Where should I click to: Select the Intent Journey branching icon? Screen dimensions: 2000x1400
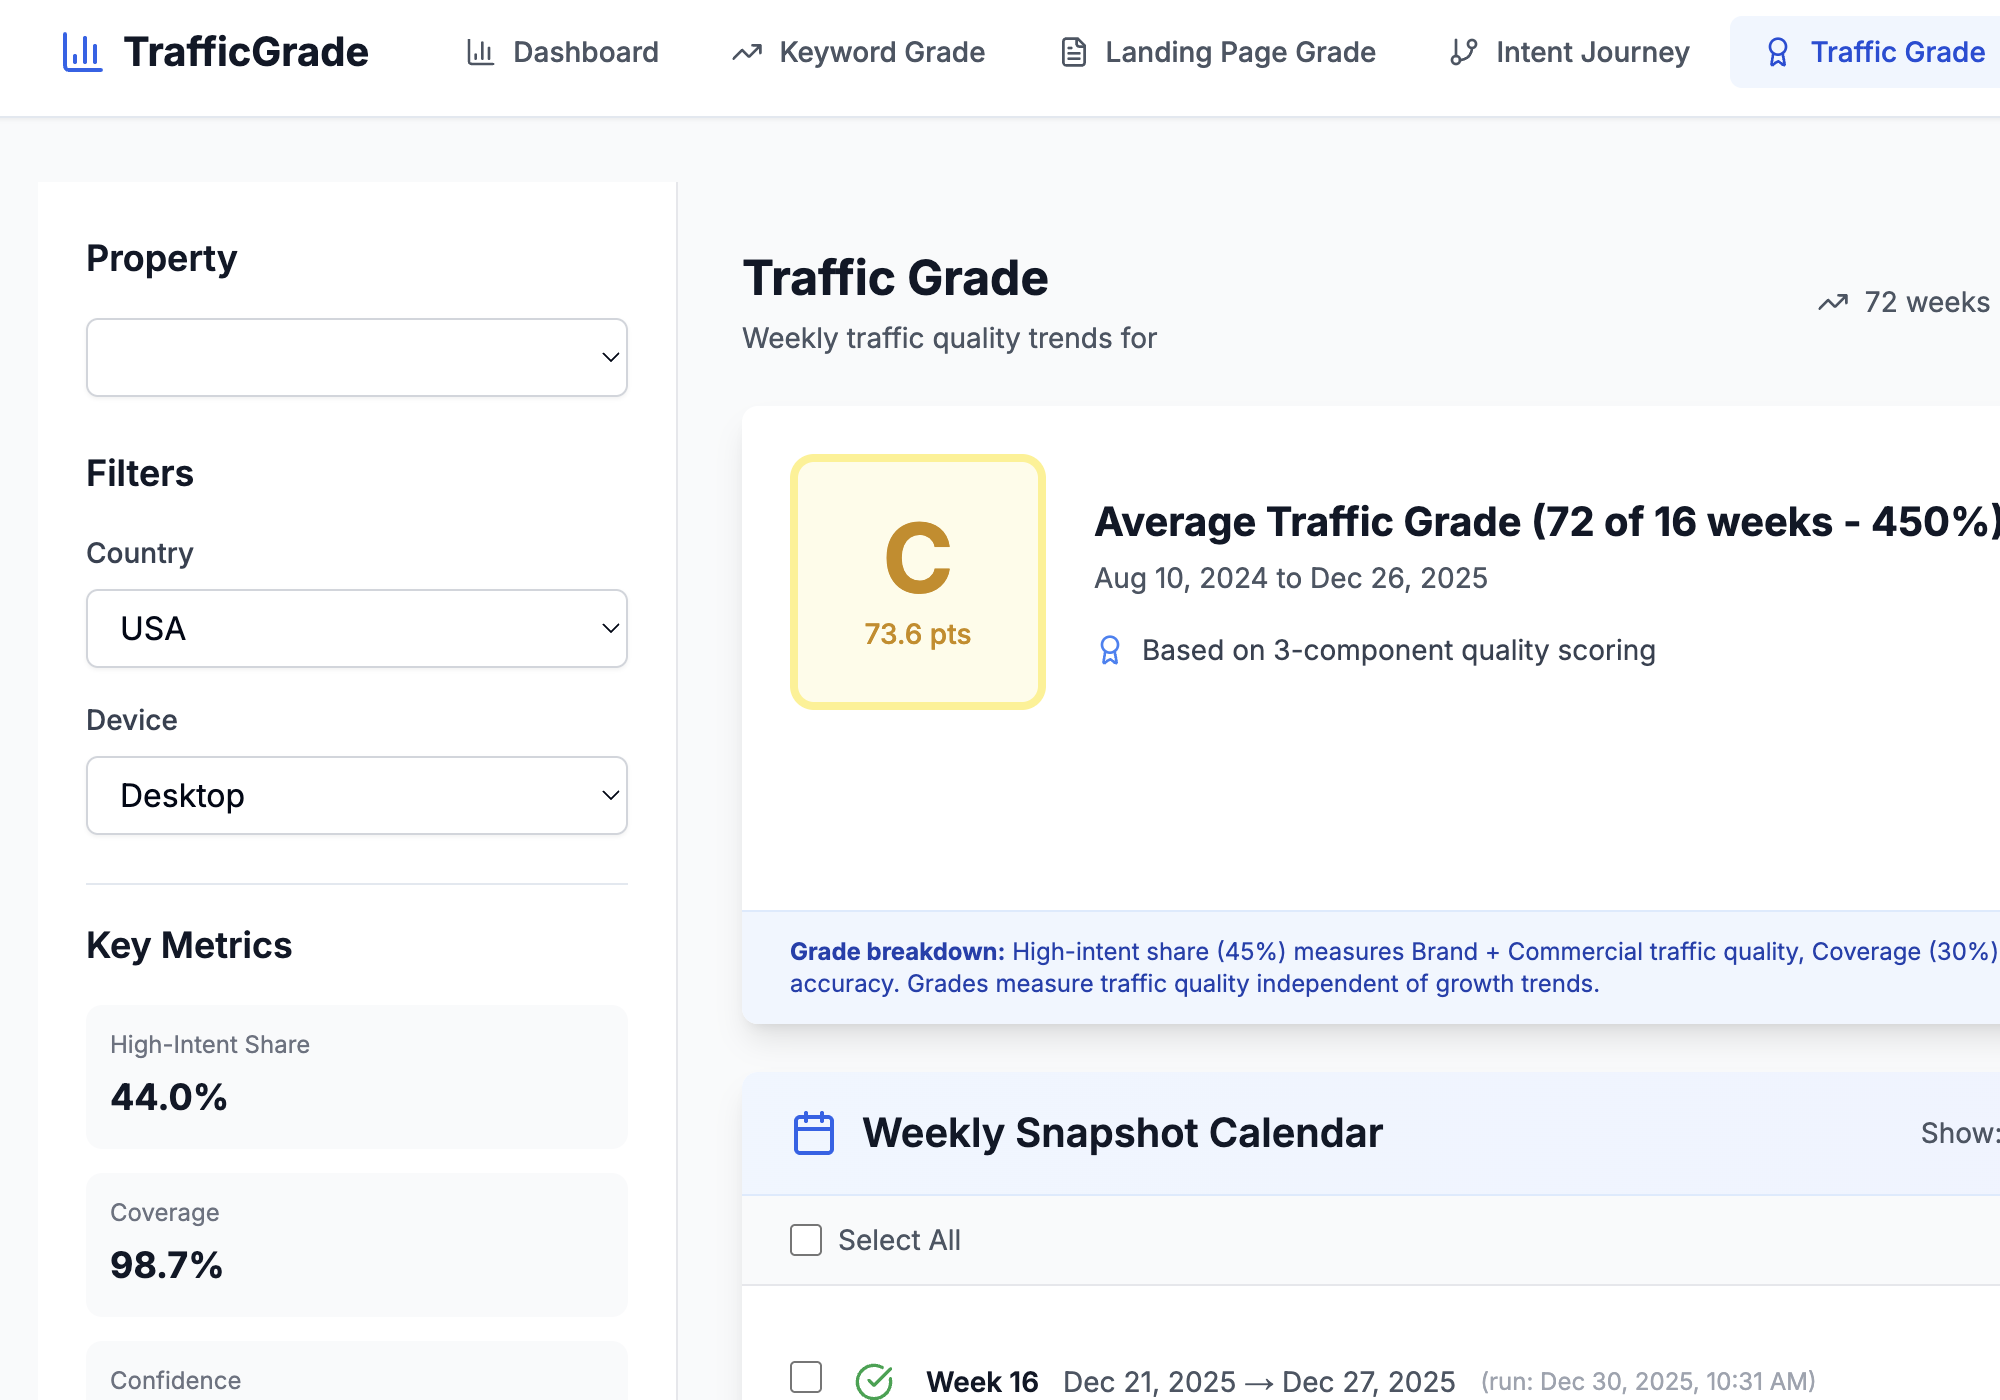1463,52
